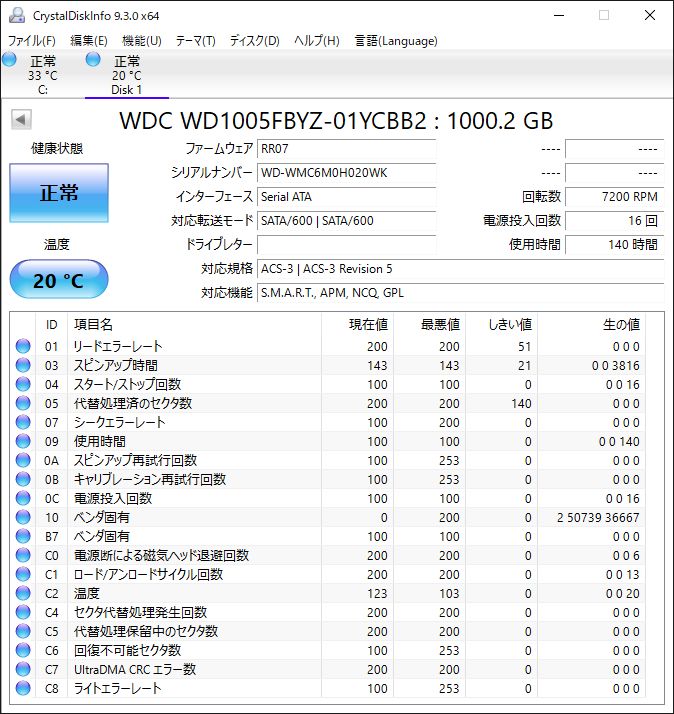Click raw value 2 50739 36667
This screenshot has width=674, height=714.
click(598, 518)
